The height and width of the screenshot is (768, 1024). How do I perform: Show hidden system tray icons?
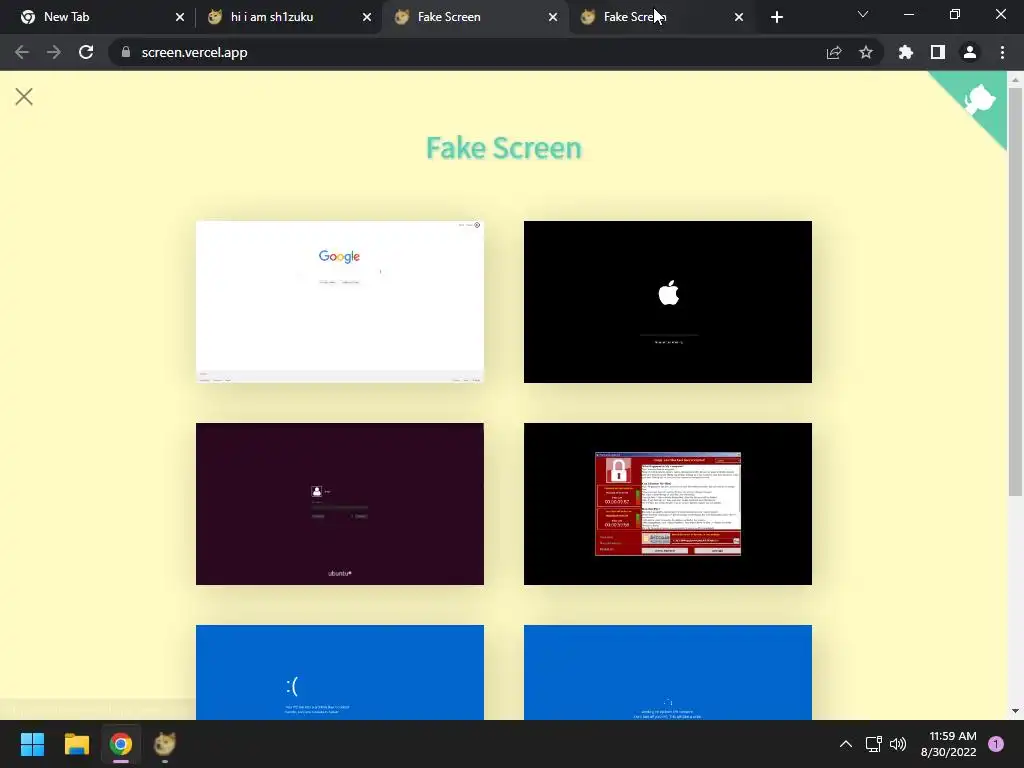(846, 744)
